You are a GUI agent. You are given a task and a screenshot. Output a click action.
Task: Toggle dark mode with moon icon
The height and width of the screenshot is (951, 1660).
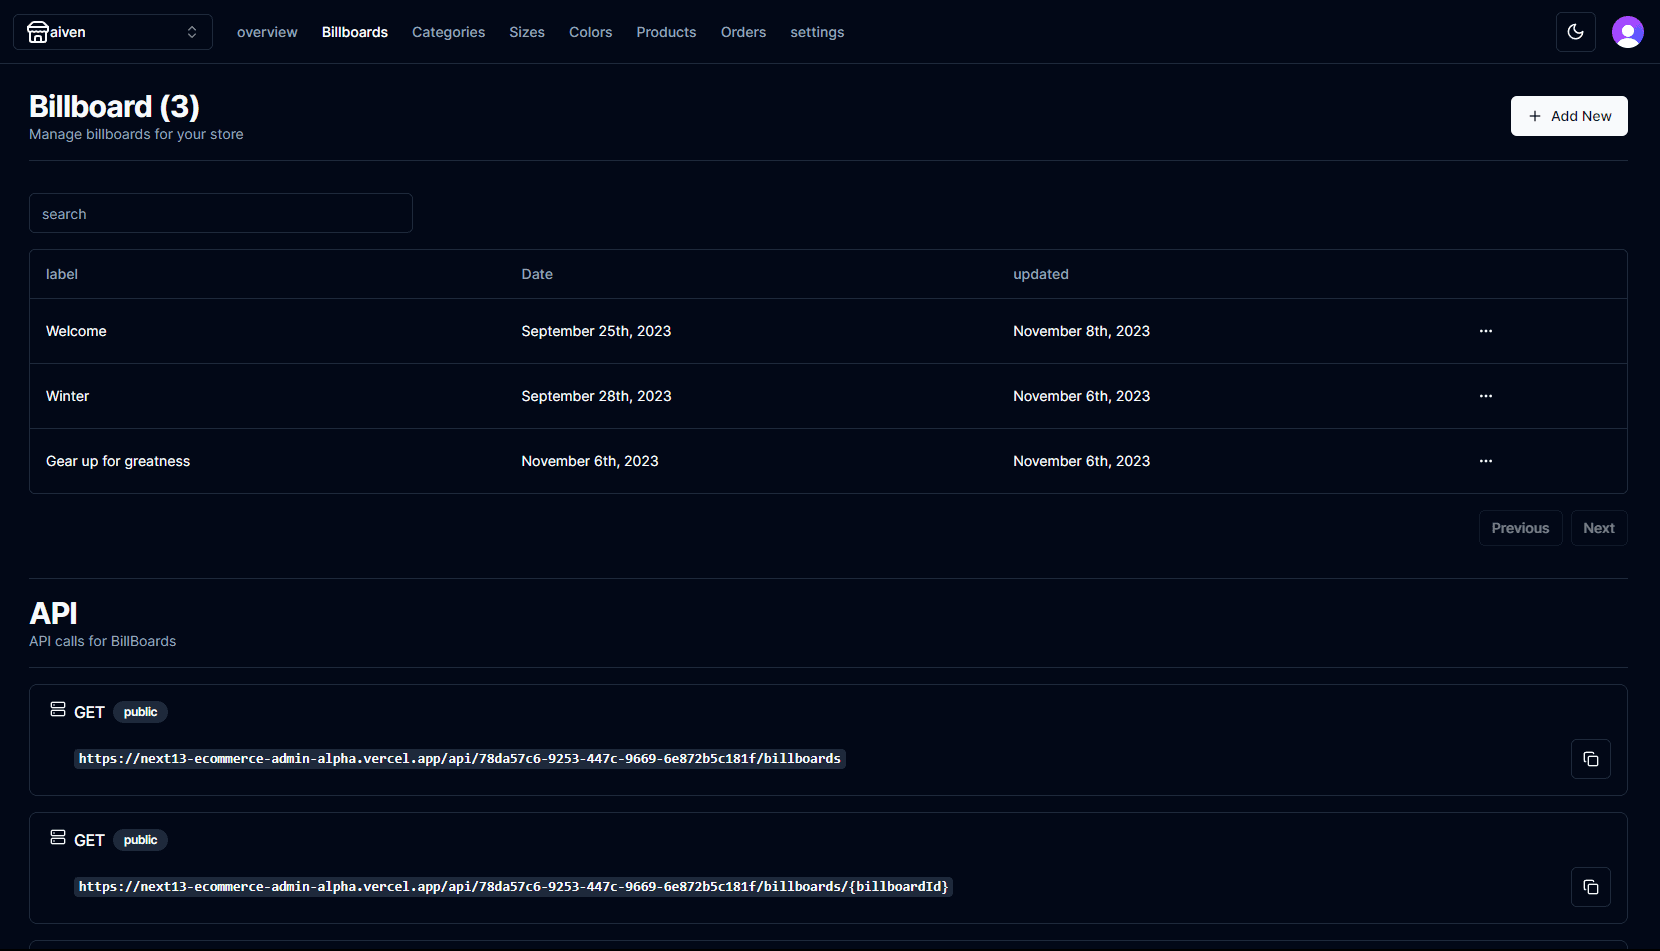[x=1576, y=32]
